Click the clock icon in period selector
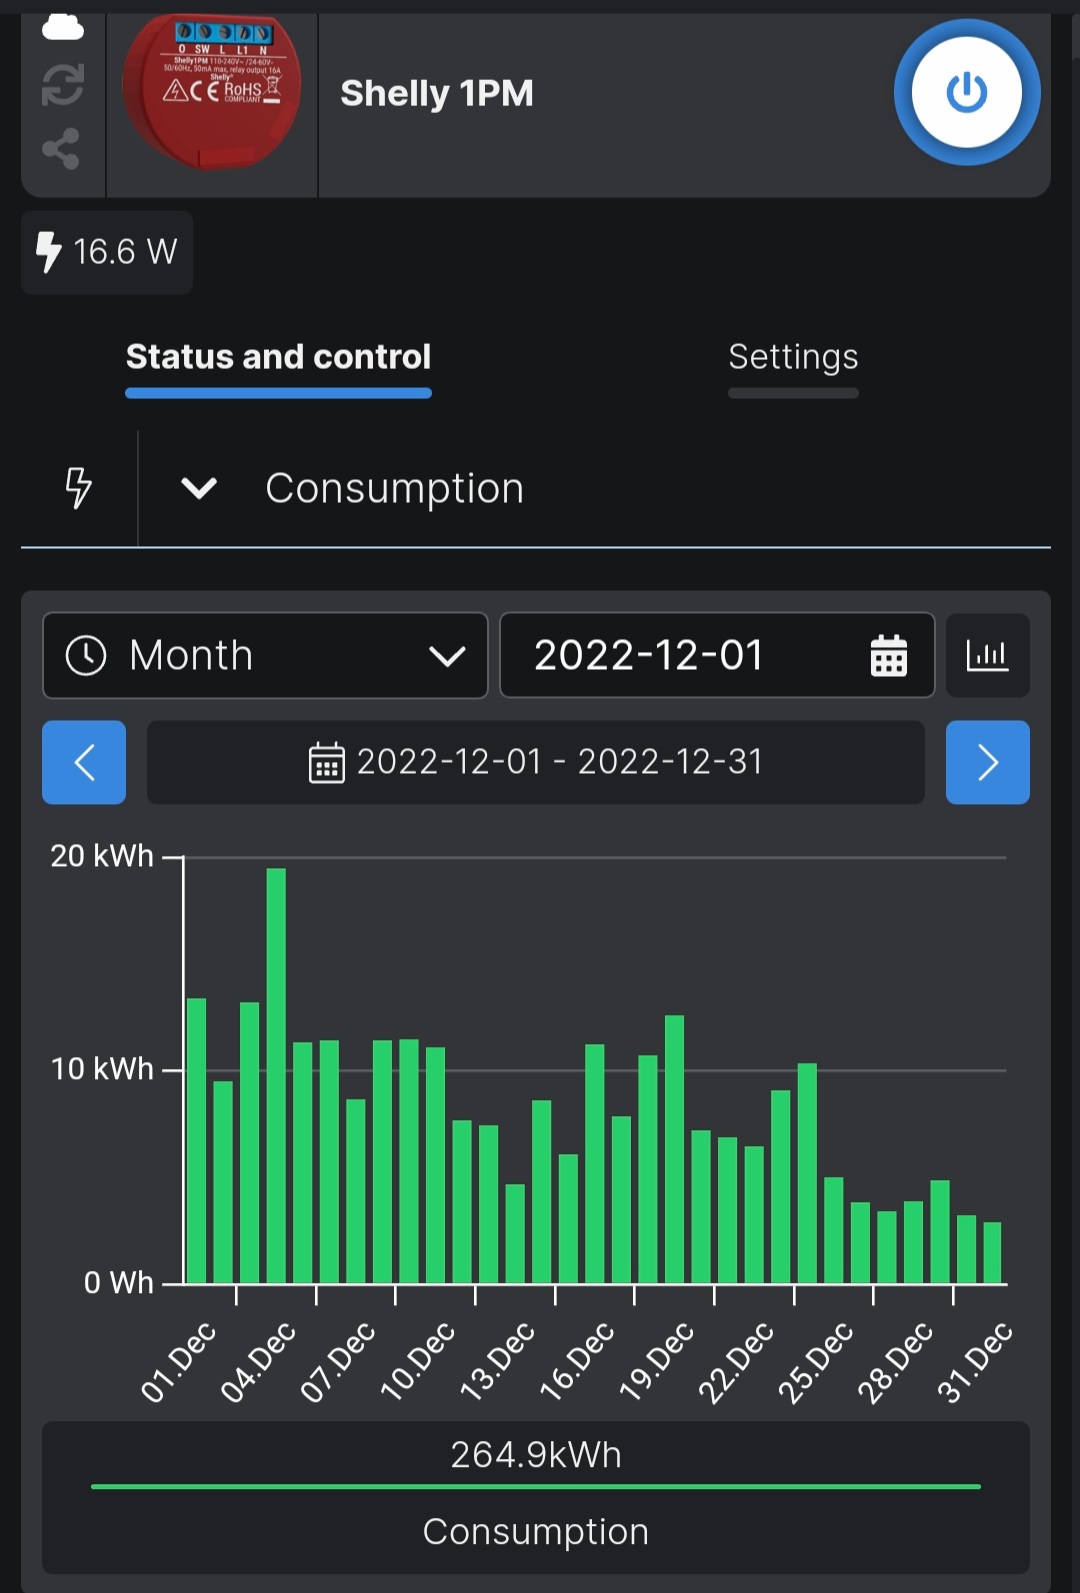The width and height of the screenshot is (1080, 1593). coord(86,656)
